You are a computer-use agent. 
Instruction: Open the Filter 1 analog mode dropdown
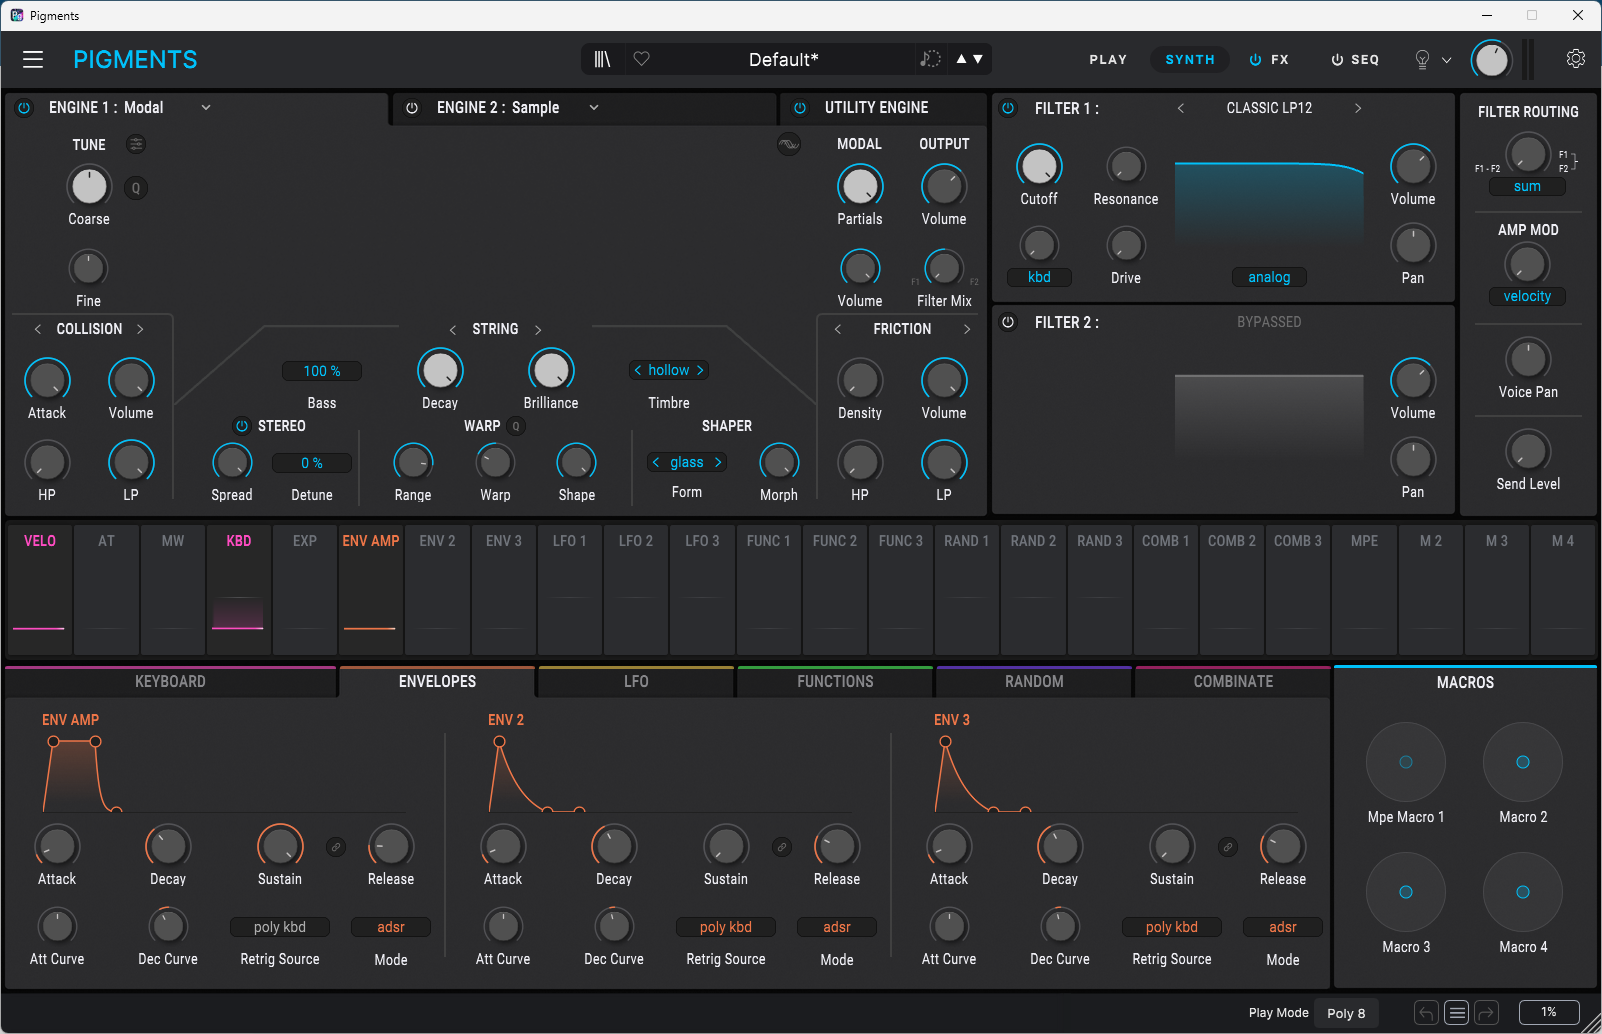1269,277
